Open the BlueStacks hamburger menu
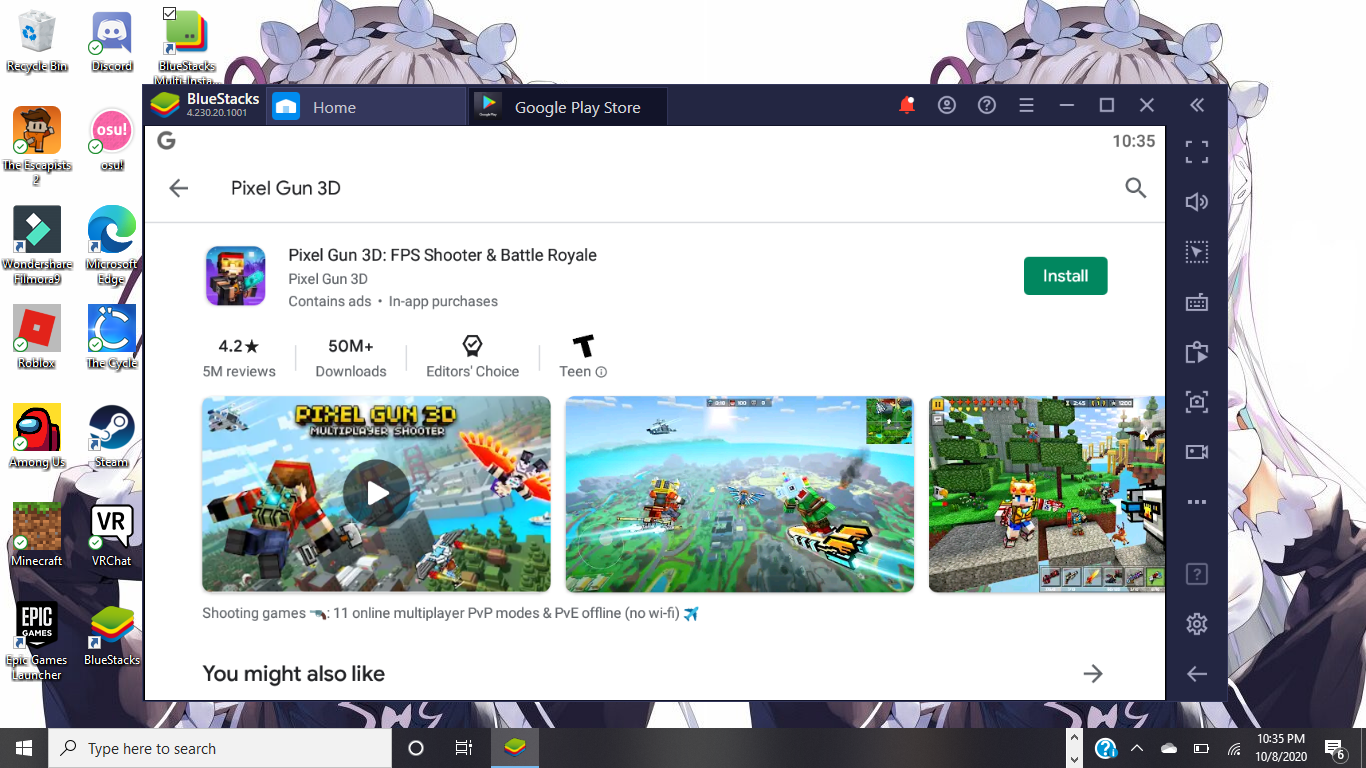Image resolution: width=1366 pixels, height=768 pixels. click(1026, 105)
